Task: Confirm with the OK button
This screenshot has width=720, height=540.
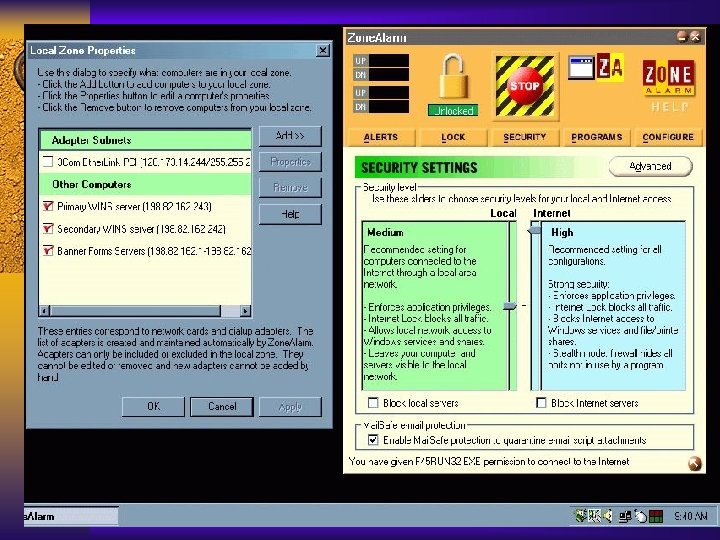Action: pyautogui.click(x=153, y=407)
